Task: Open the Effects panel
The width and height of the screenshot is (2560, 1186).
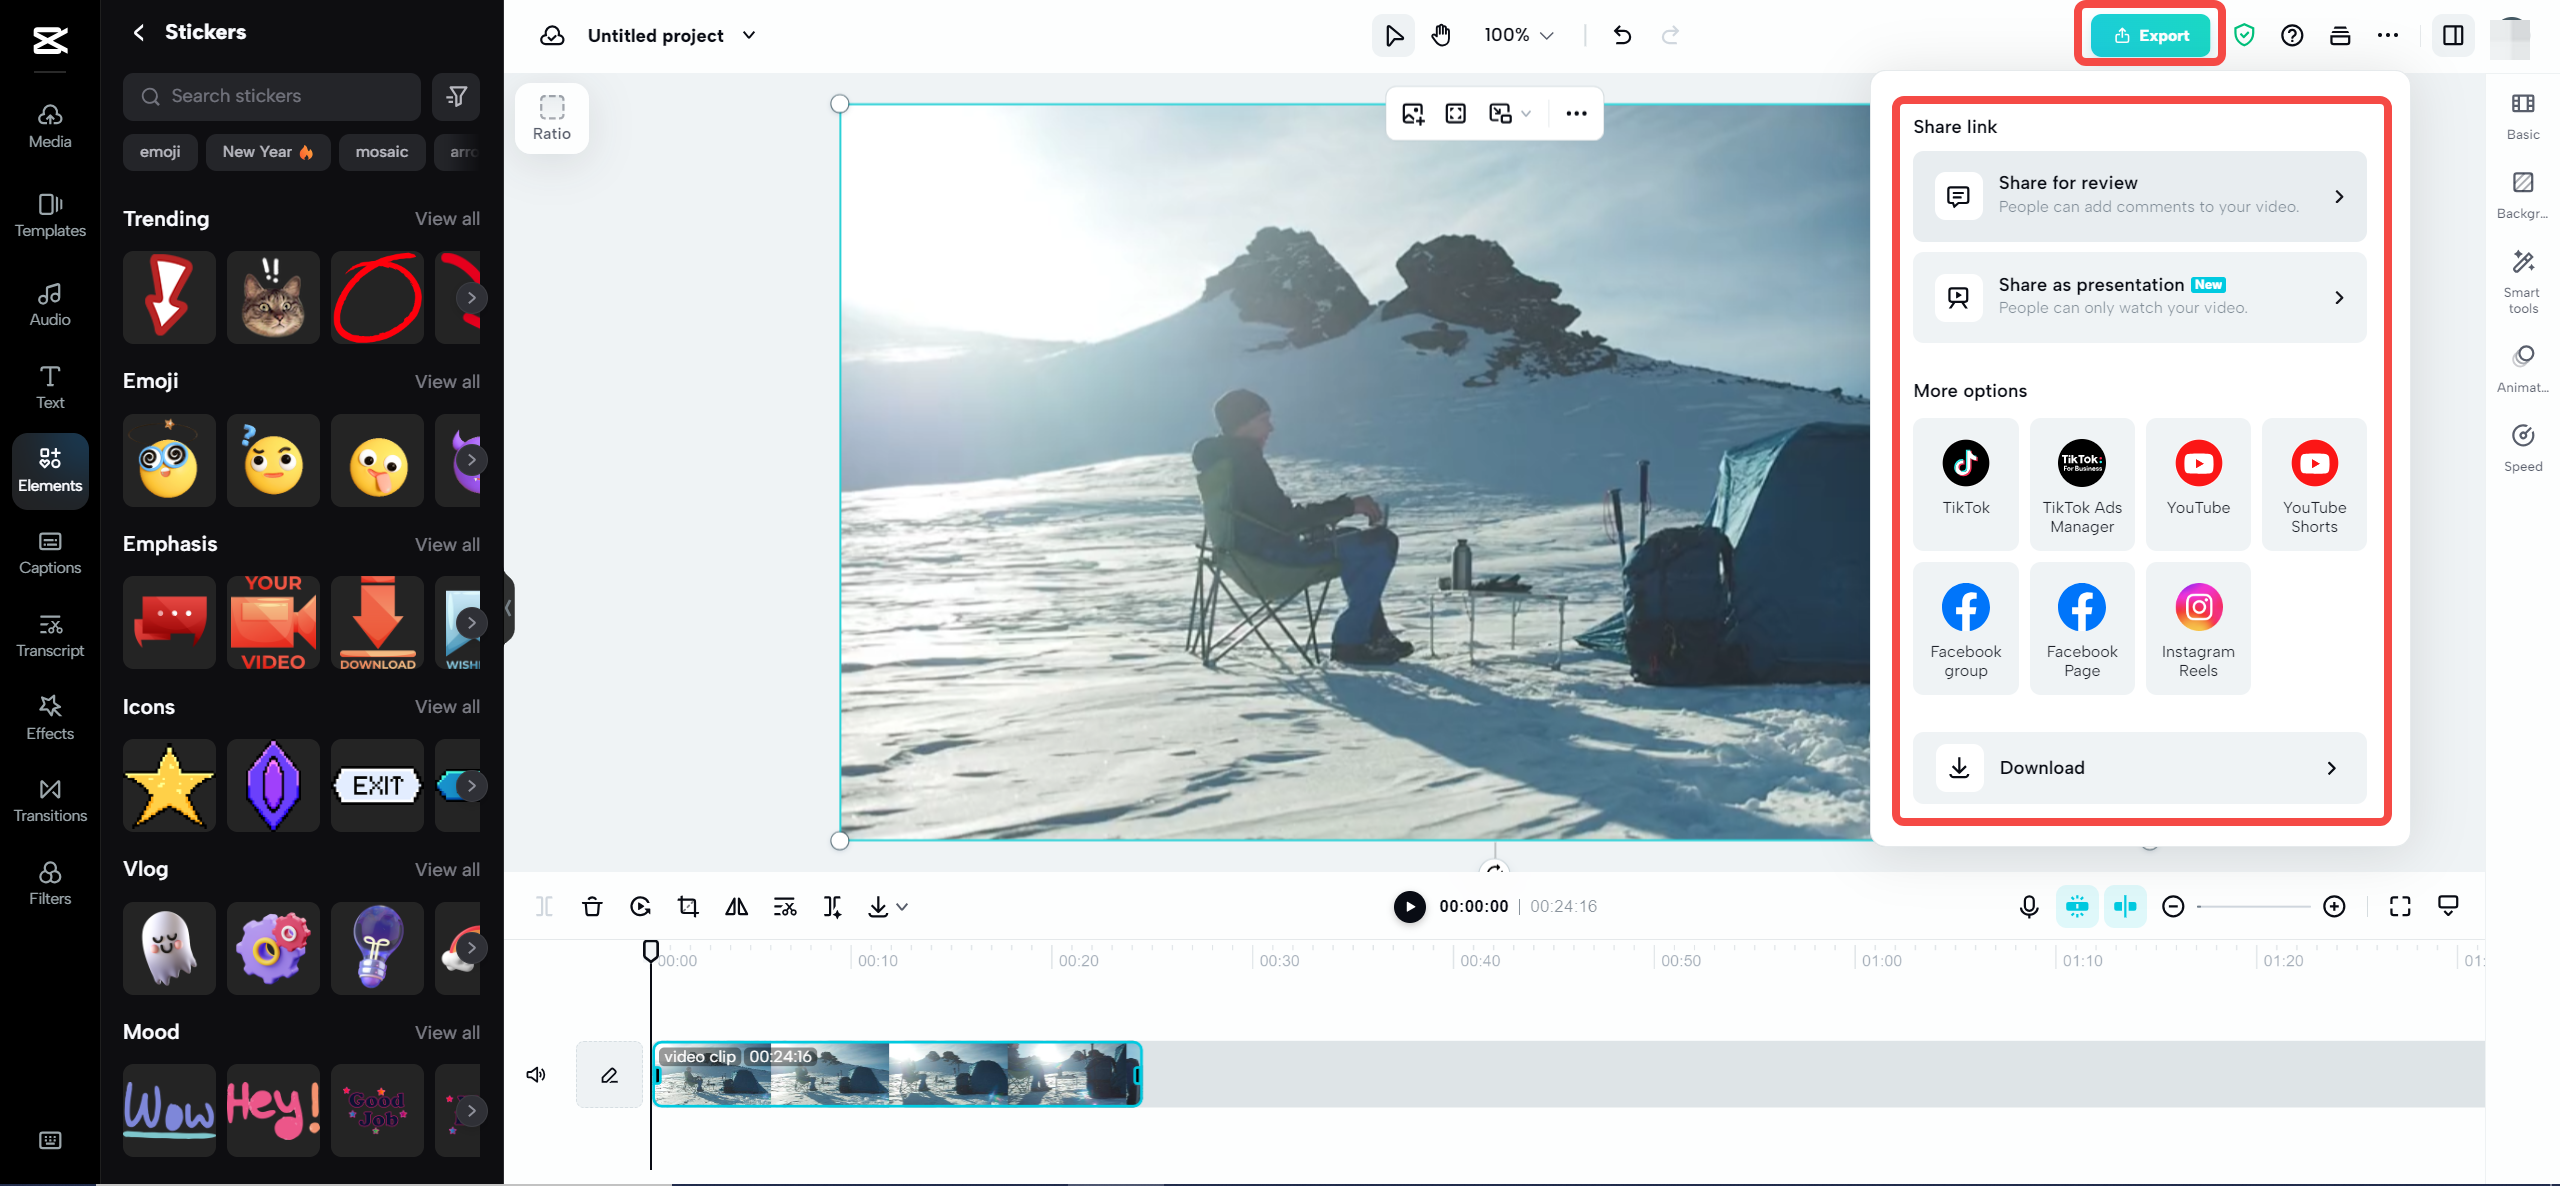Action: pyautogui.click(x=47, y=716)
